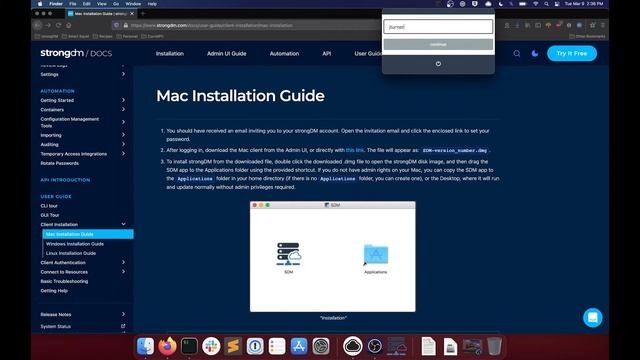Click the API INTRODUCTION sidebar heading
640x360 pixels.
[x=65, y=180]
